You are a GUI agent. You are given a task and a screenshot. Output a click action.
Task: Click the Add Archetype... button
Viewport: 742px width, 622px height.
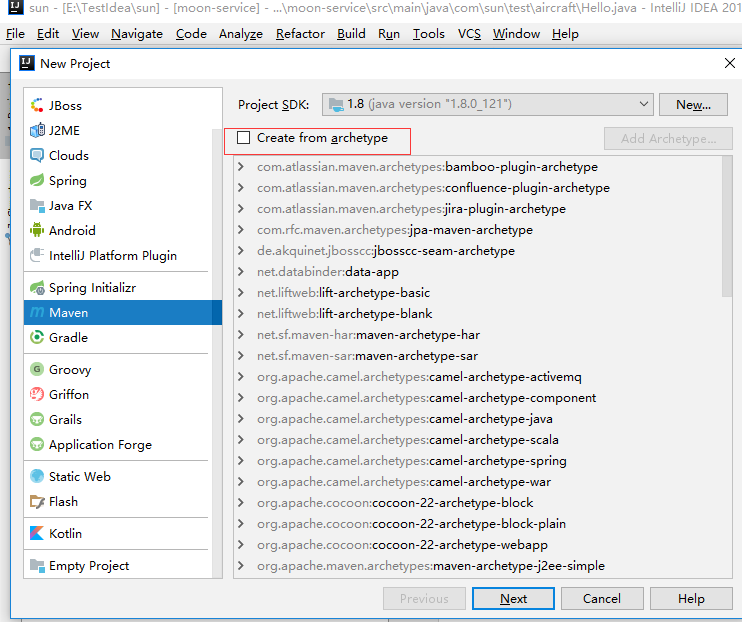pos(668,139)
